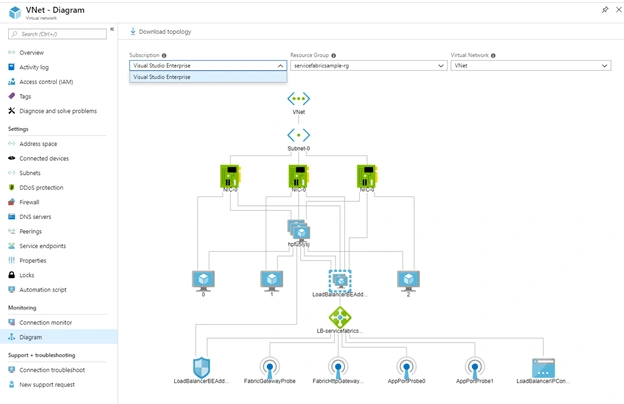Close the VNet Diagram blade

pyautogui.click(x=619, y=10)
